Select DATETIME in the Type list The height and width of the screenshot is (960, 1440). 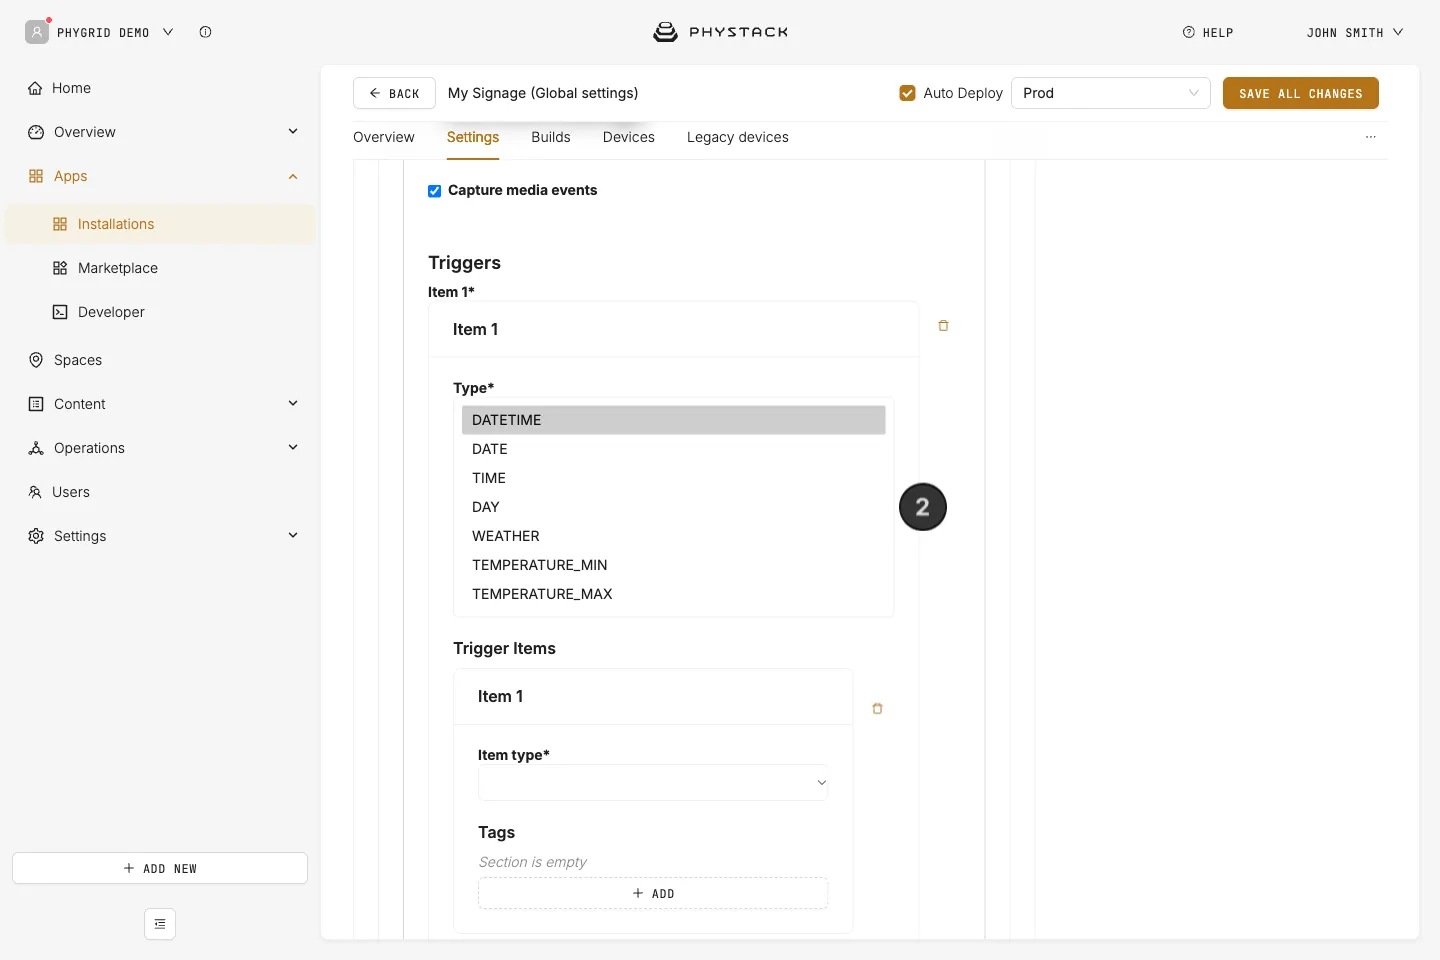click(674, 420)
